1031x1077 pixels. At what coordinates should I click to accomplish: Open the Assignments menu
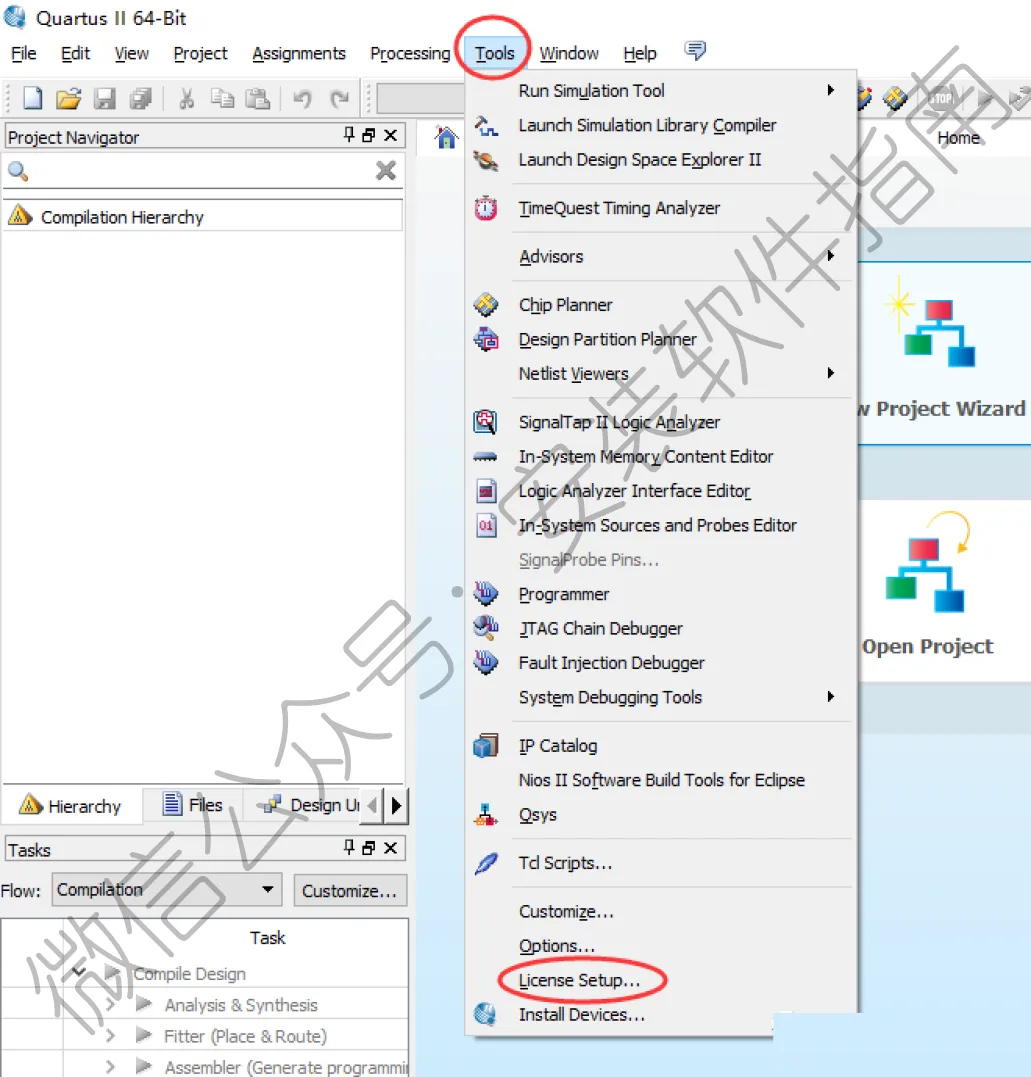pyautogui.click(x=299, y=53)
